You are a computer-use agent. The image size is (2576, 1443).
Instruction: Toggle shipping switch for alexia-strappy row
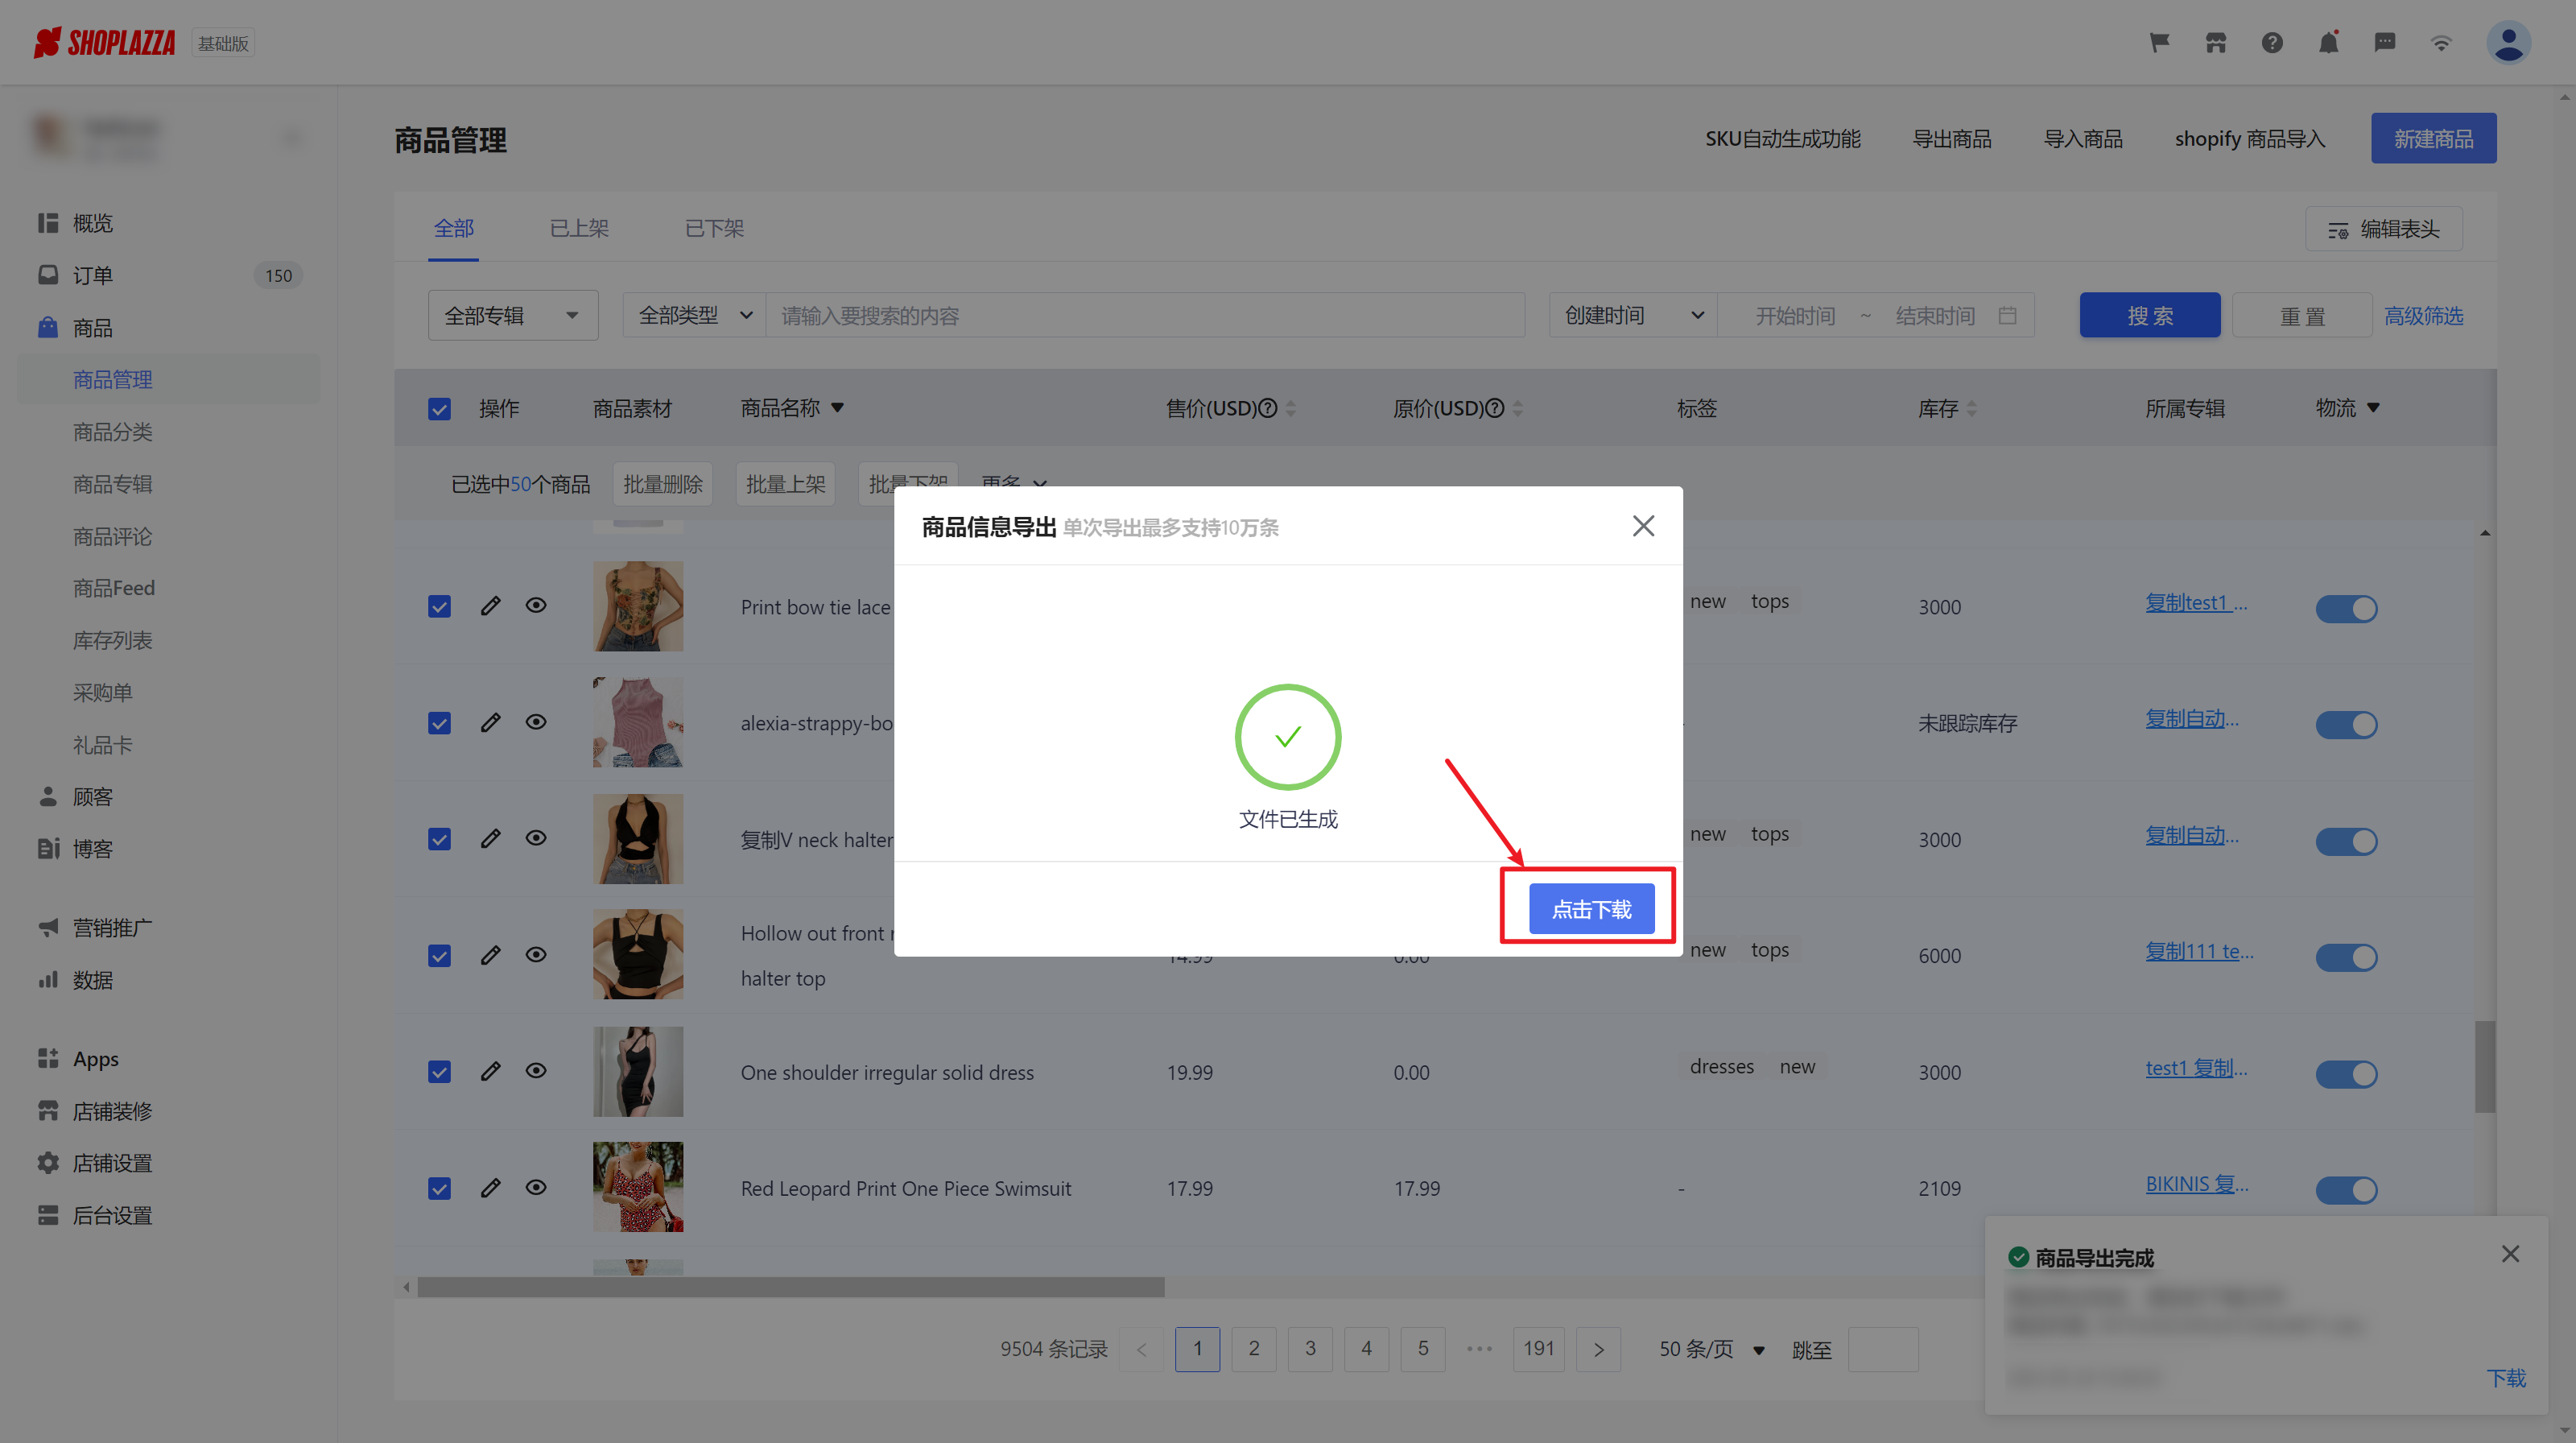tap(2346, 724)
